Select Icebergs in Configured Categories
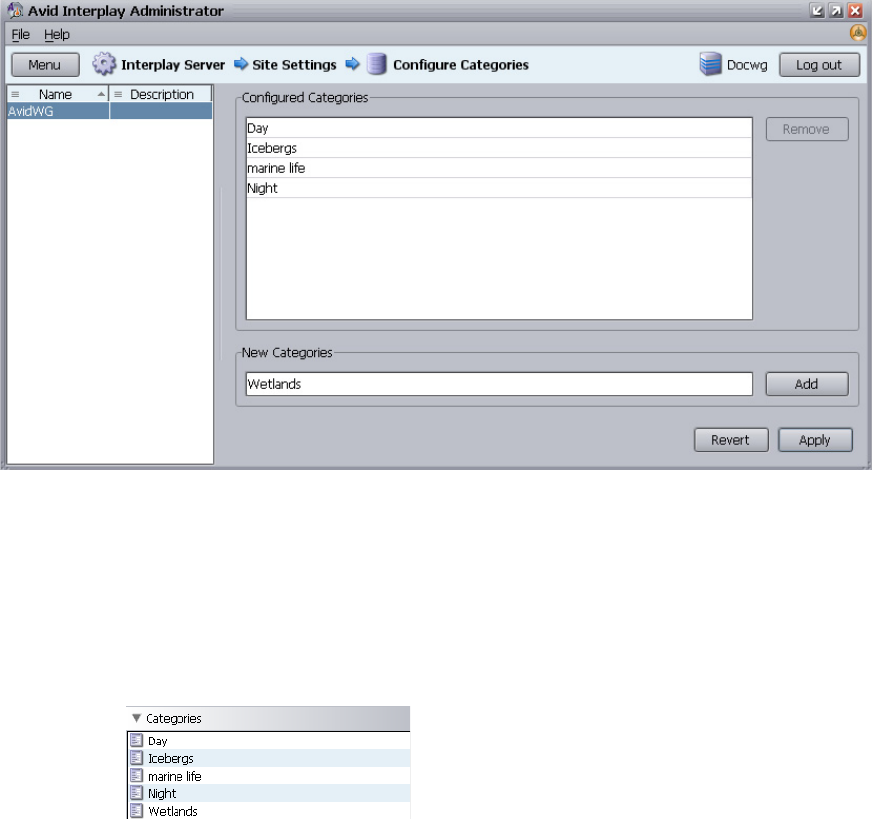The image size is (872, 819). point(499,148)
